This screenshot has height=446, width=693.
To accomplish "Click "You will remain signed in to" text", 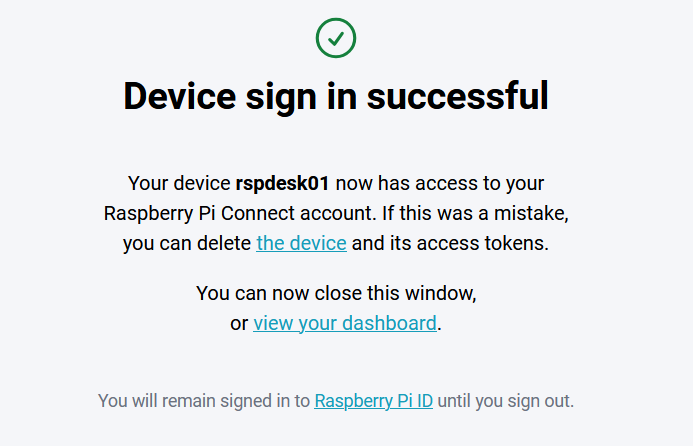I will tap(204, 401).
